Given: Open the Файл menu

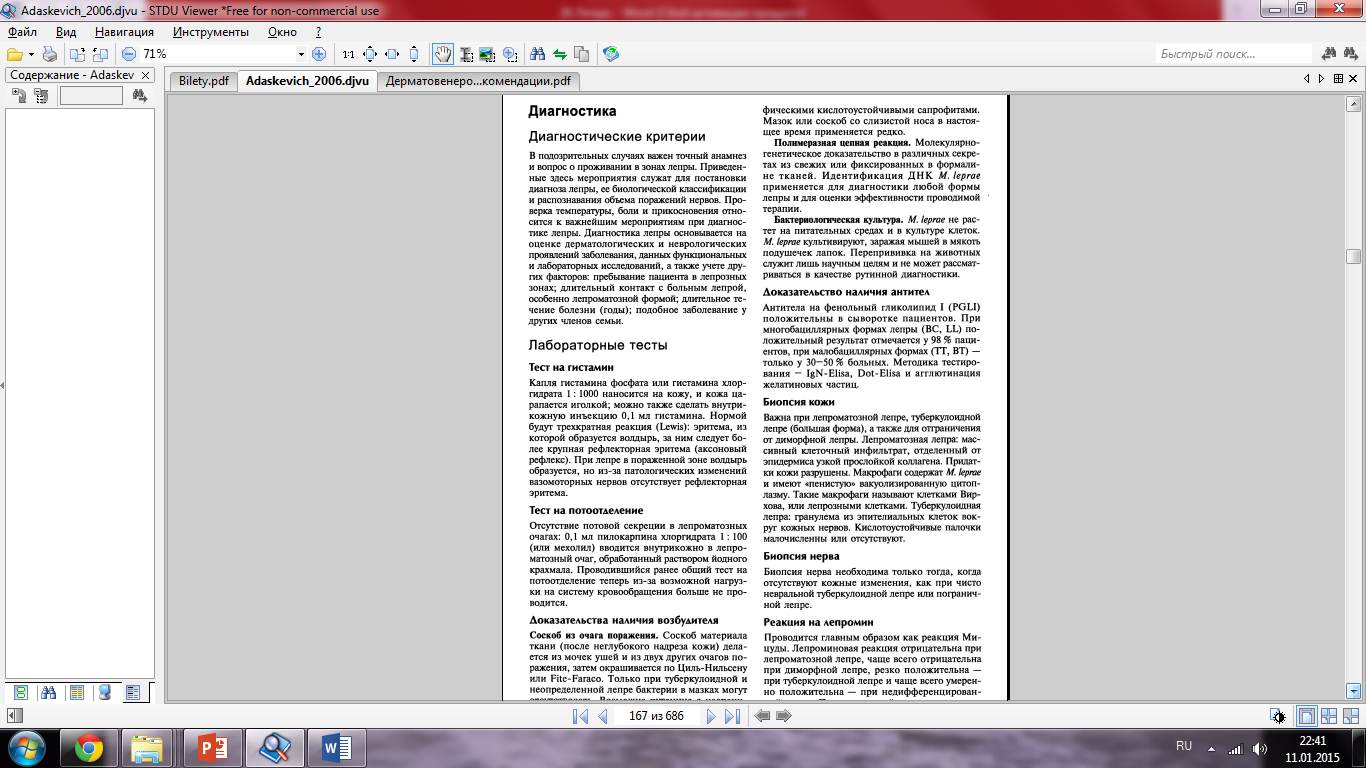Looking at the screenshot, I should (x=22, y=32).
